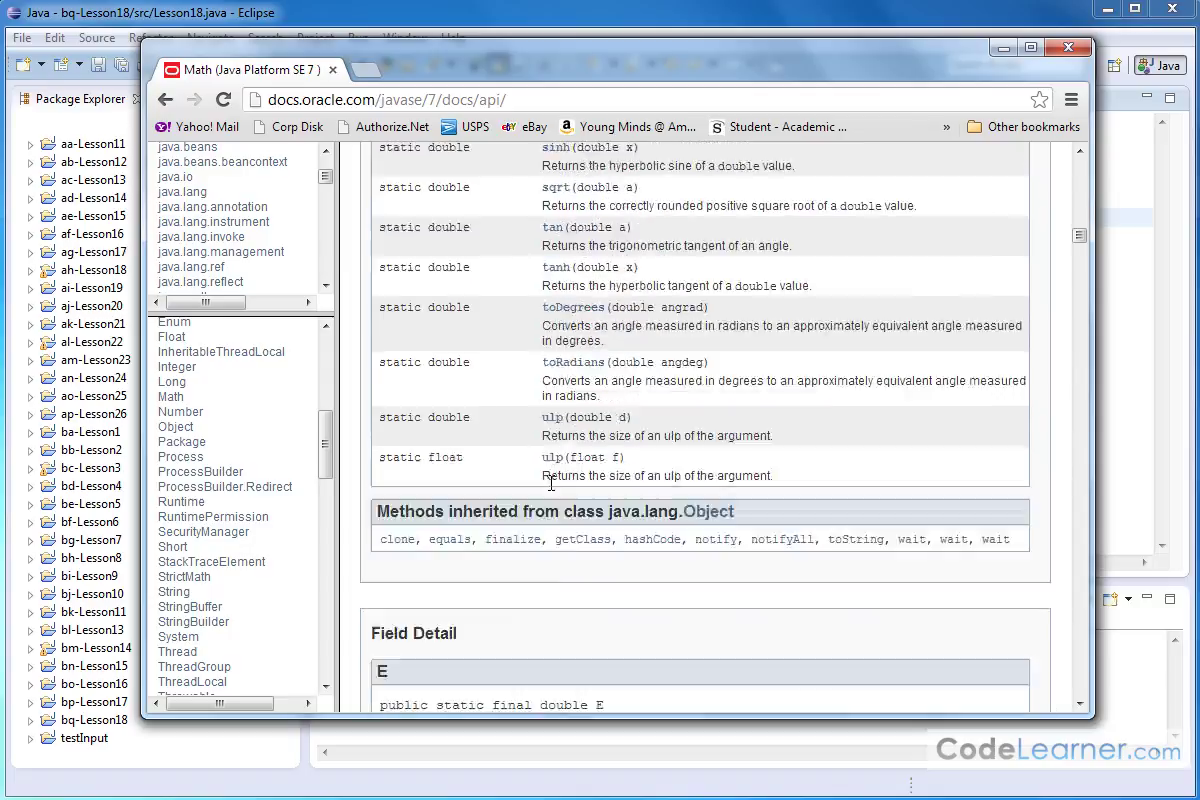The width and height of the screenshot is (1200, 800).
Task: Open the java.lang package link
Action: point(182,192)
